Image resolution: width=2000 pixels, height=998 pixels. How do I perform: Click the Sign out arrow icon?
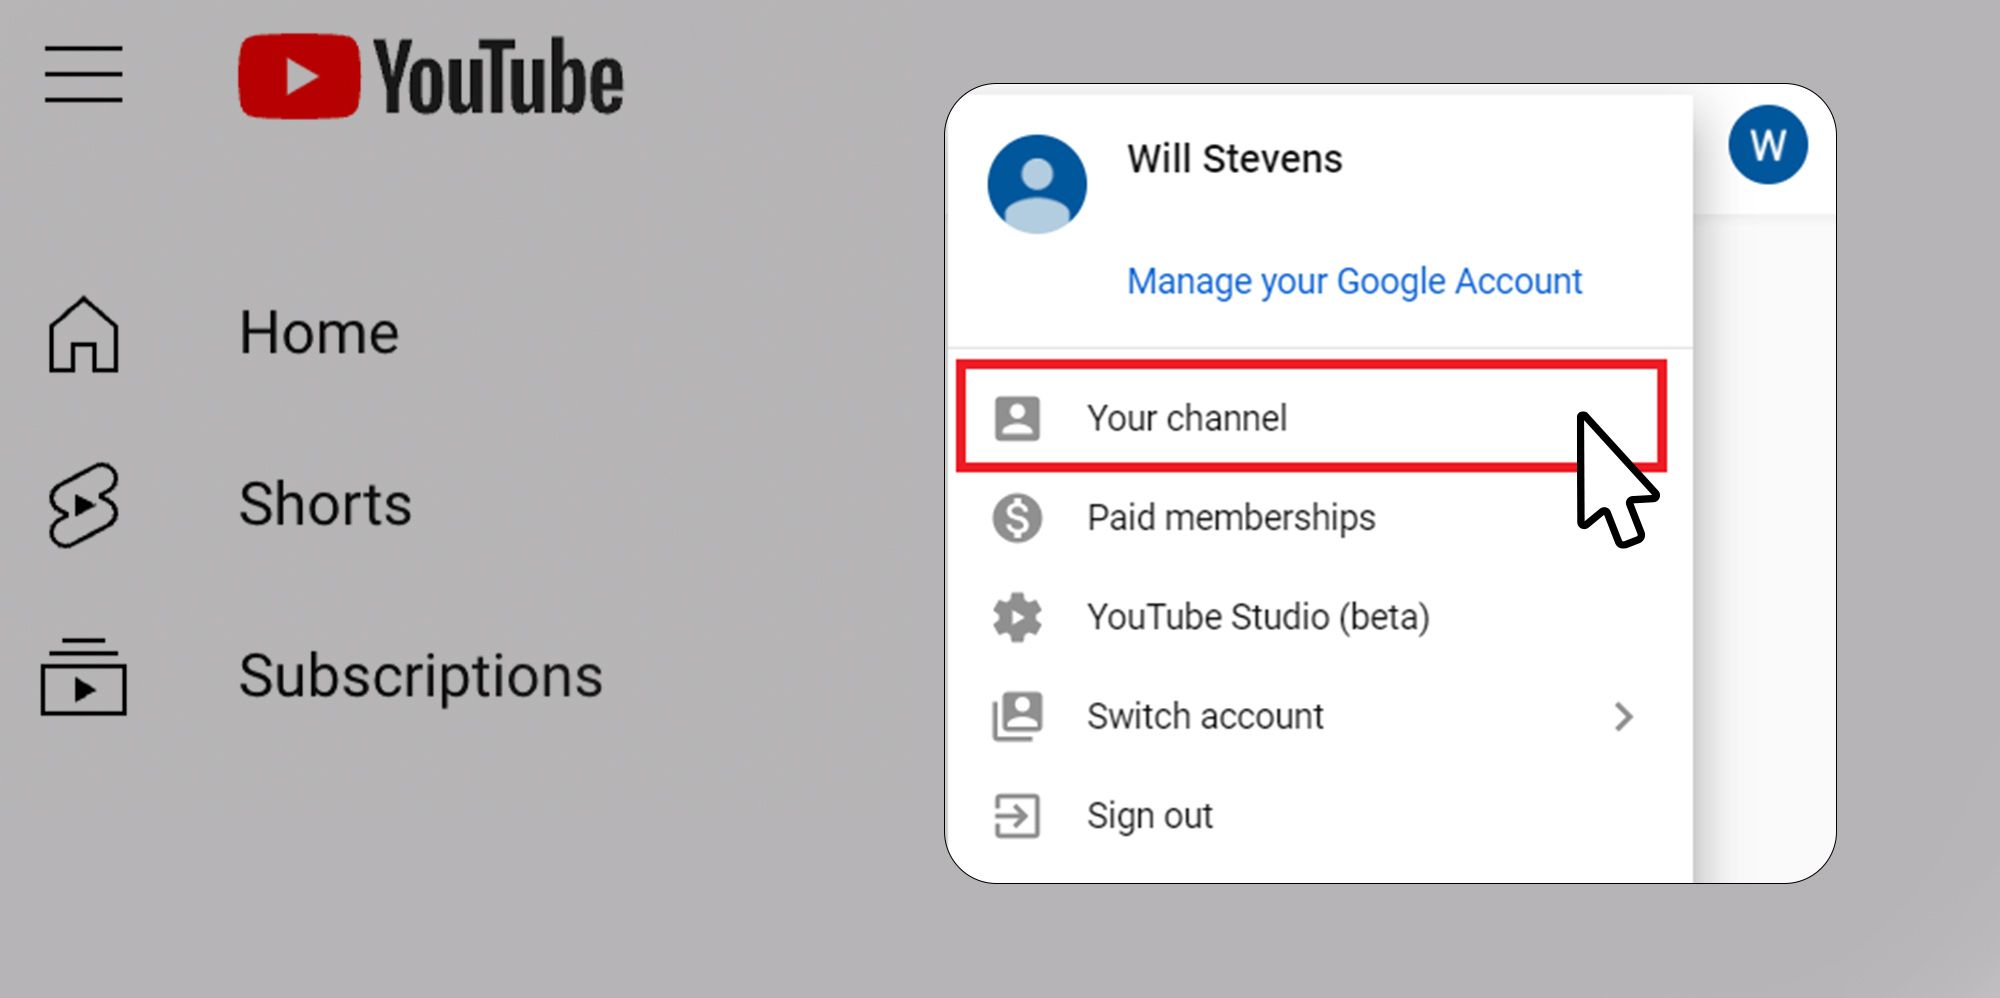(1017, 816)
